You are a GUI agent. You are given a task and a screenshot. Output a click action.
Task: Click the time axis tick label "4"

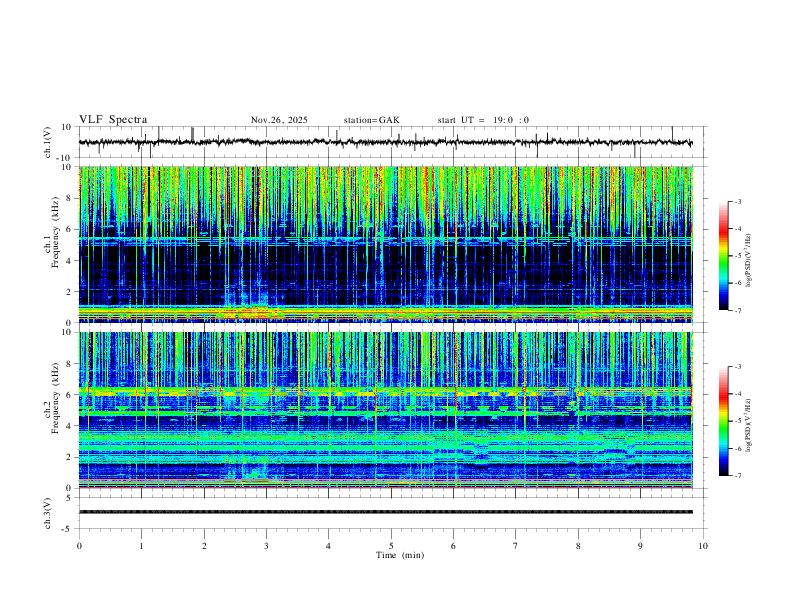[328, 546]
